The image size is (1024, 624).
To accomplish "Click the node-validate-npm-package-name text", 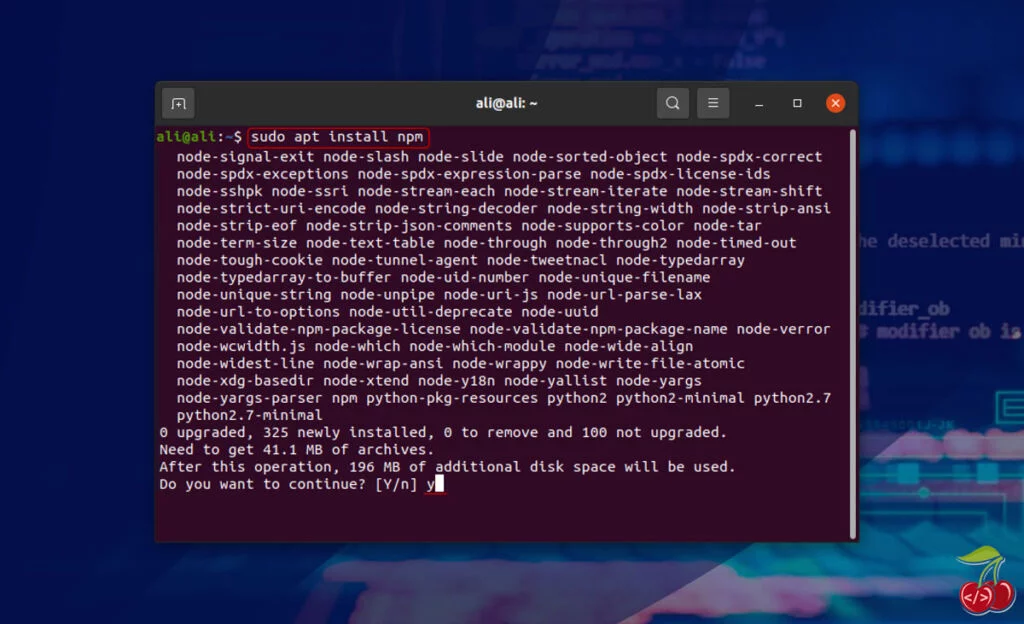I will [598, 329].
